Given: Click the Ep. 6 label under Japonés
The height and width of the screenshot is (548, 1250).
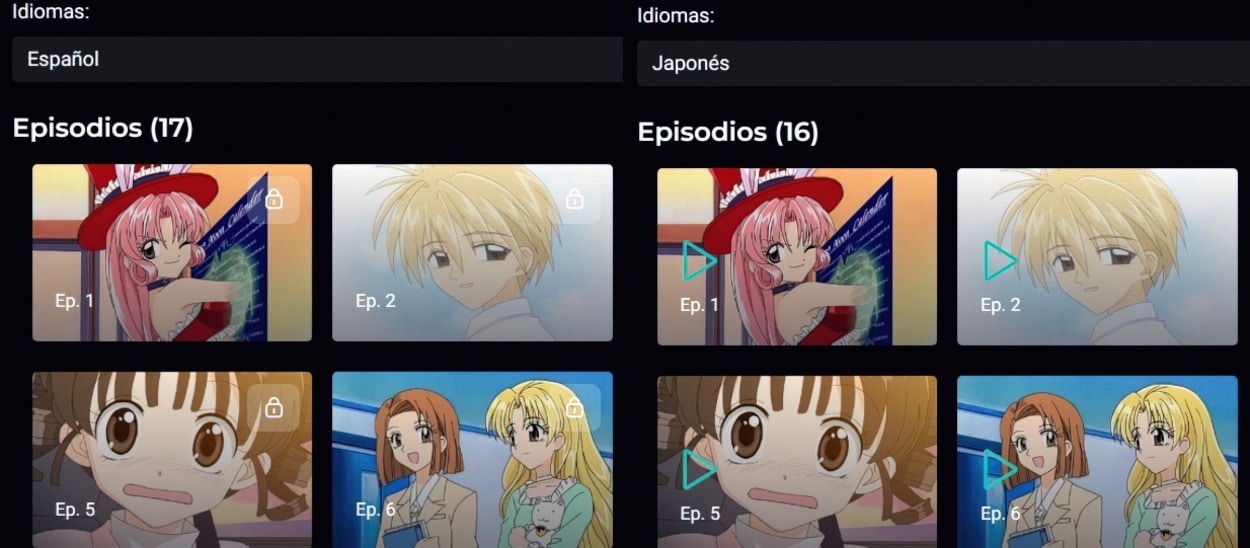Looking at the screenshot, I should (1000, 514).
